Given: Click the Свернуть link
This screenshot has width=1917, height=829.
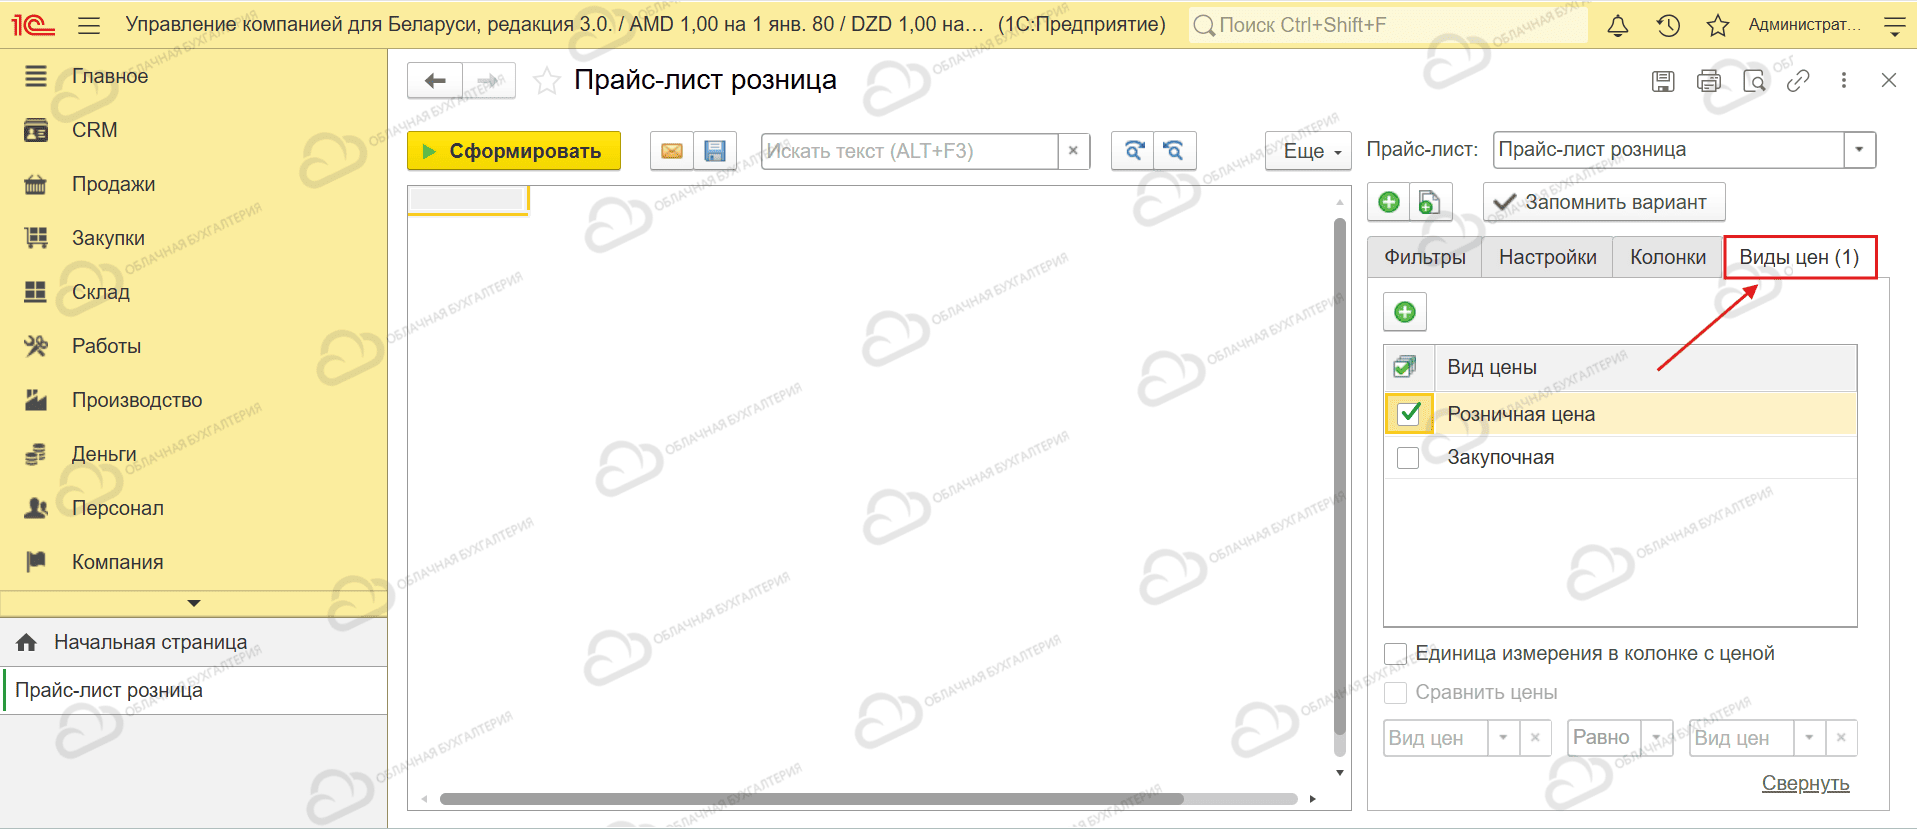Looking at the screenshot, I should (1805, 783).
